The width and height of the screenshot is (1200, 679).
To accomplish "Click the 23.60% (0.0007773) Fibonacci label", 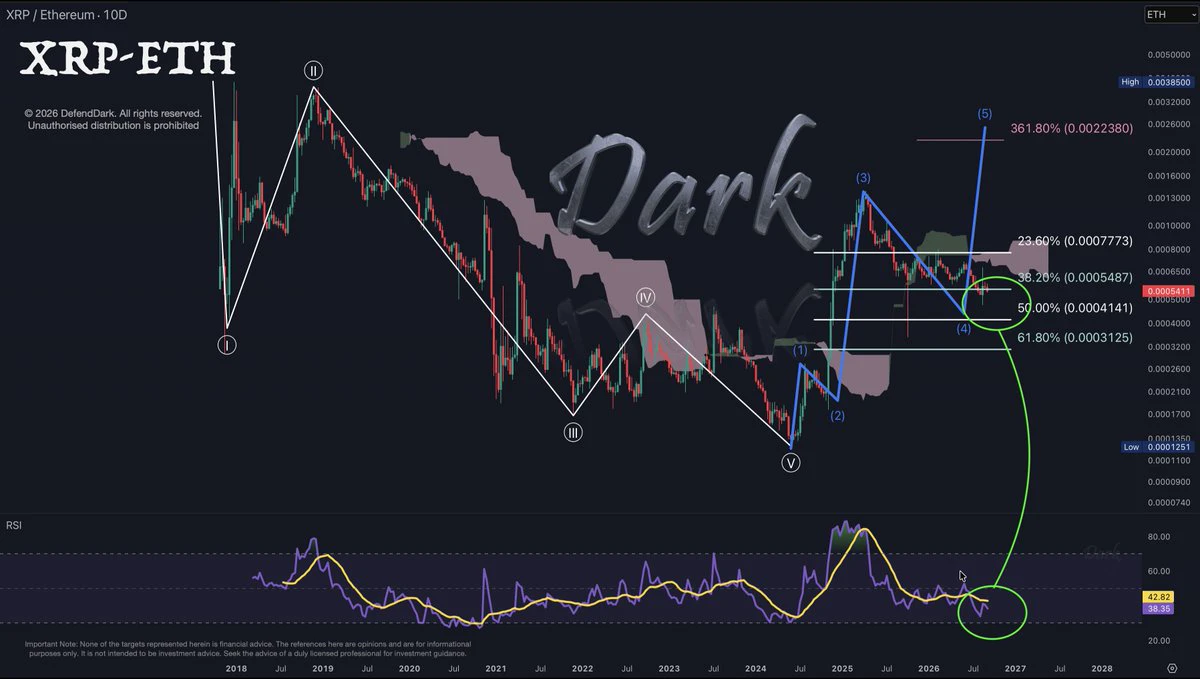I will click(x=1075, y=241).
